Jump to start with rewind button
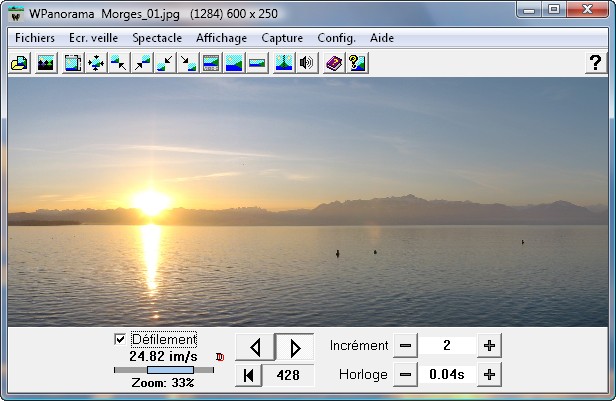 click(x=248, y=375)
